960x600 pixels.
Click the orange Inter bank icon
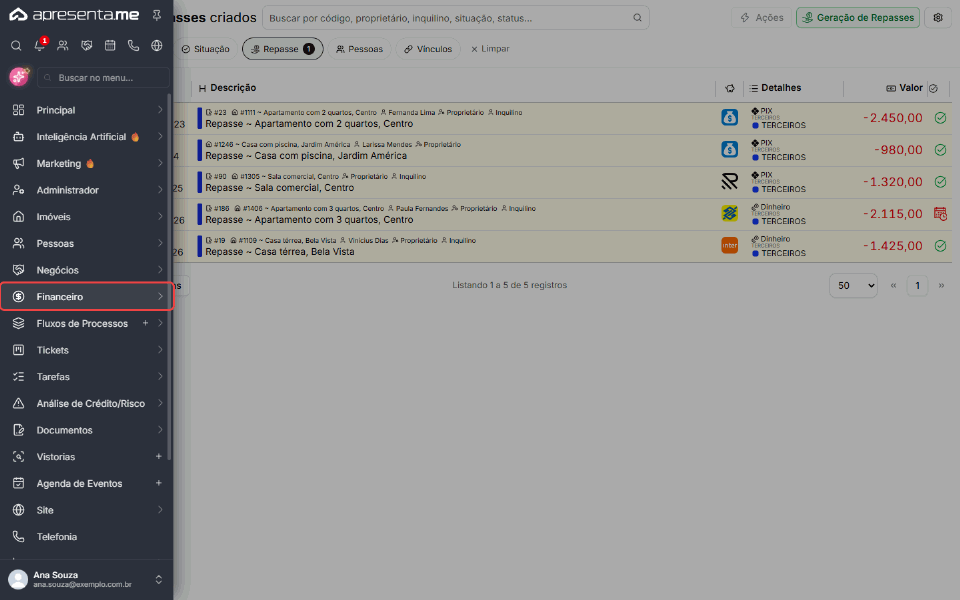pyautogui.click(x=729, y=246)
